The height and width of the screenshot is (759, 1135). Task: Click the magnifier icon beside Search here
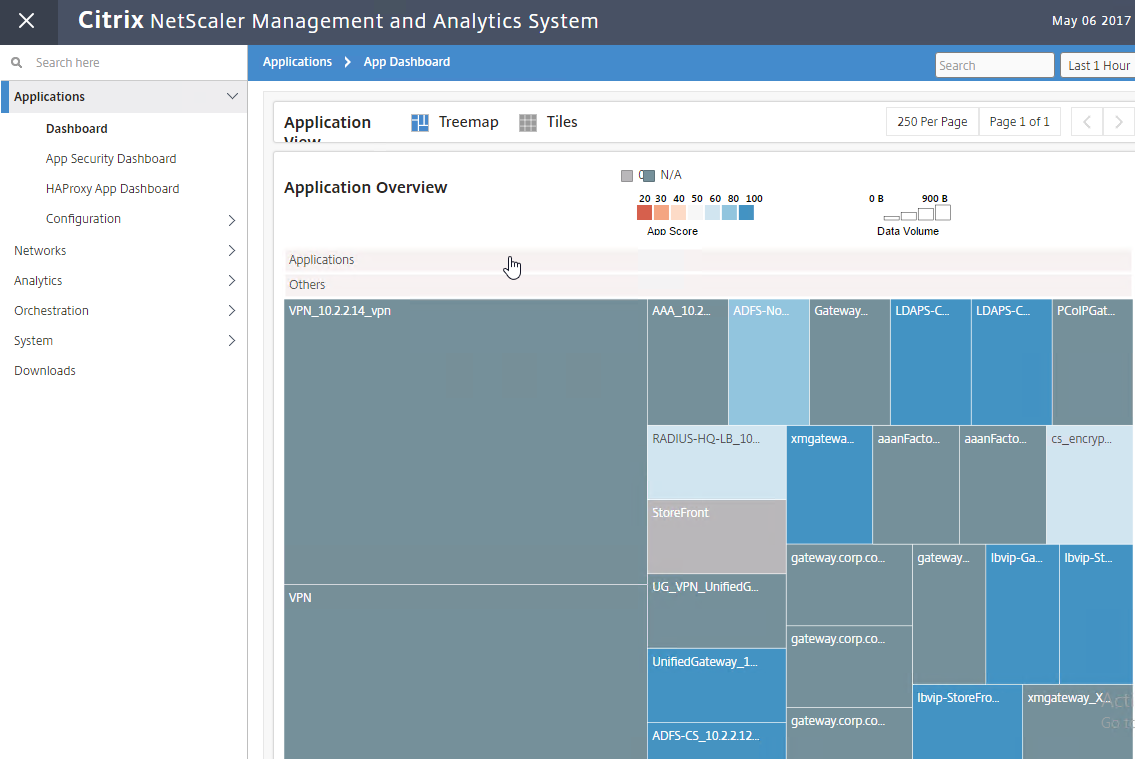click(17, 63)
